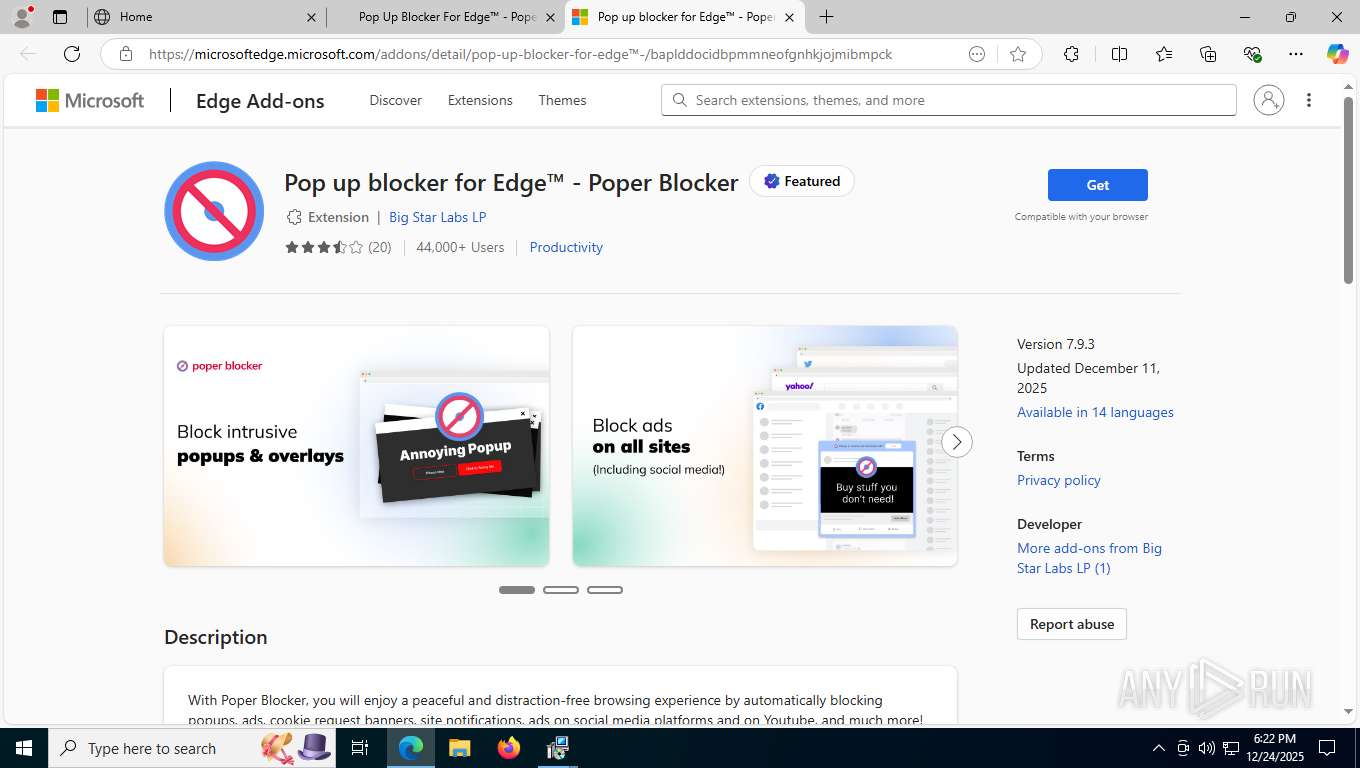
Task: Open Edge Add-ons home link
Action: coord(260,100)
